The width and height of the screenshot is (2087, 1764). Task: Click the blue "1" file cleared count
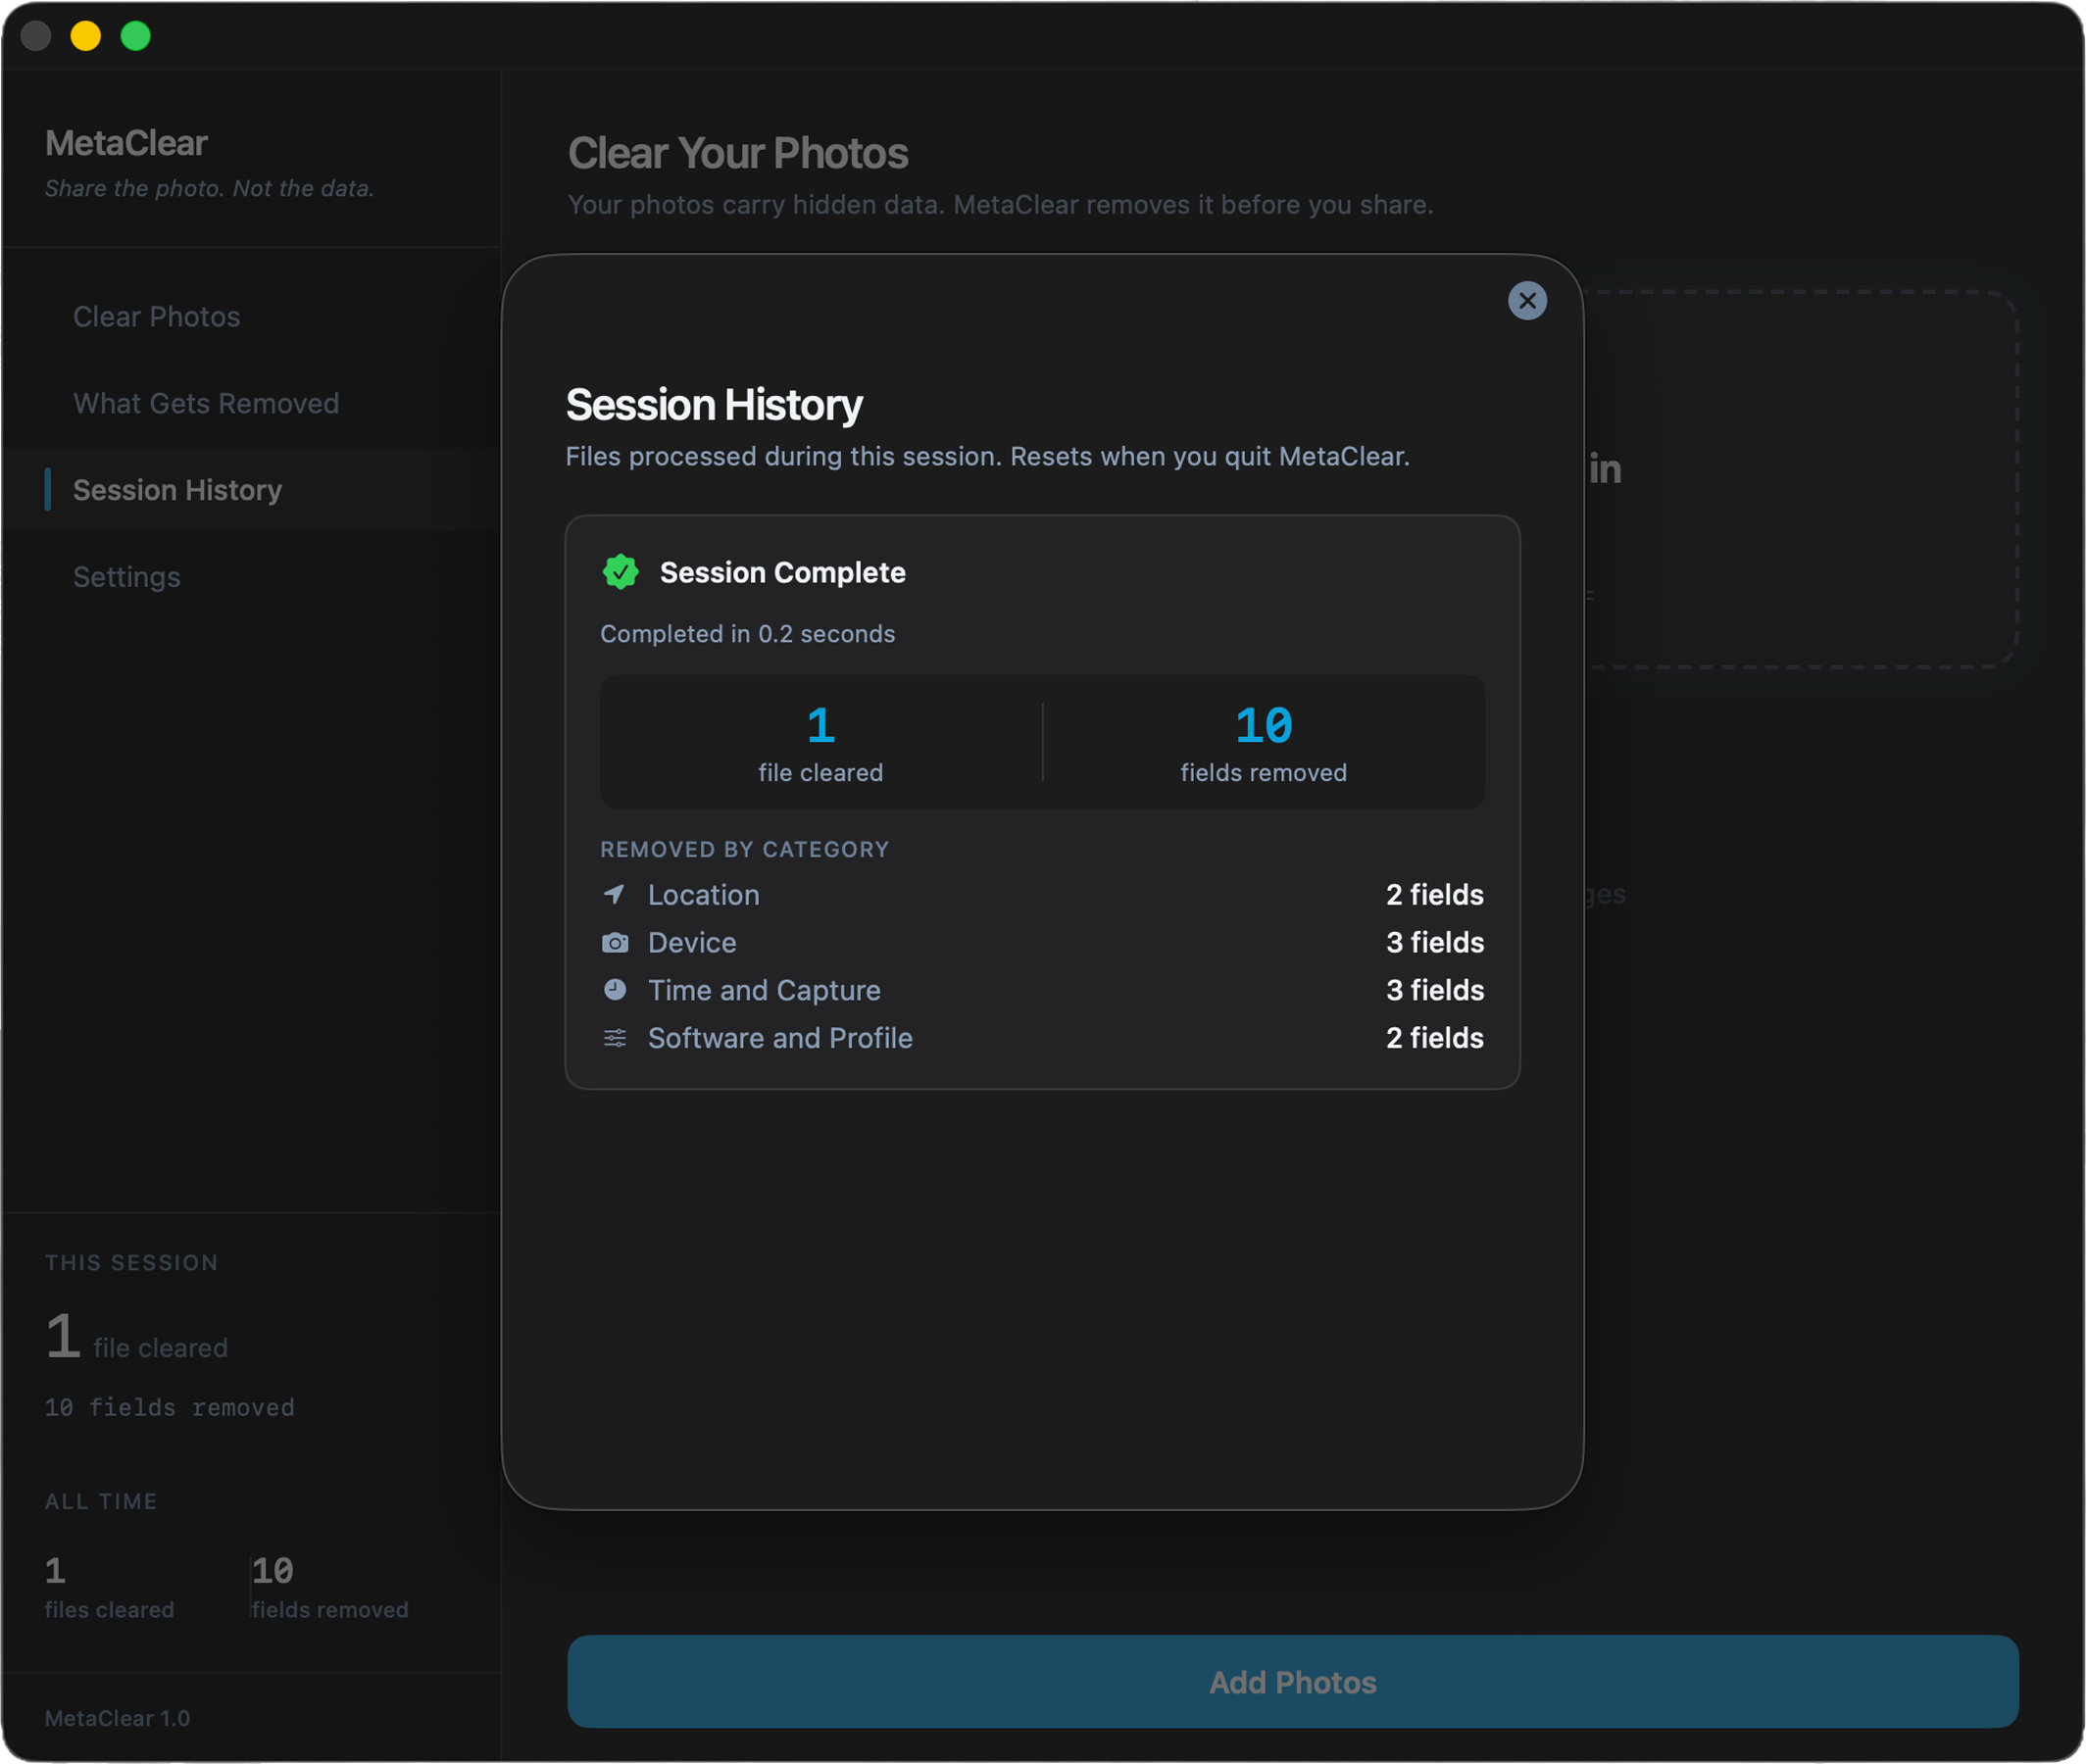point(820,726)
